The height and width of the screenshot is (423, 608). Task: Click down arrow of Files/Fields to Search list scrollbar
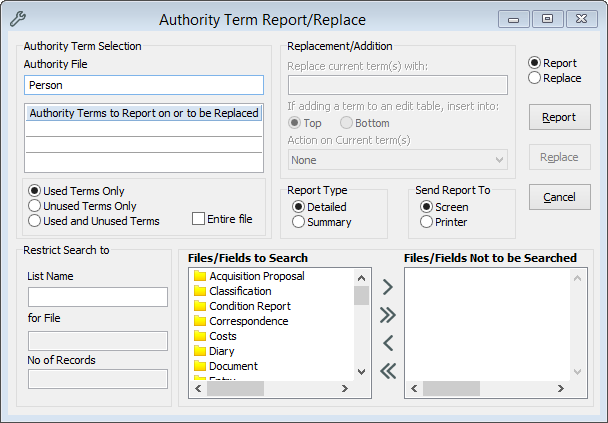tap(361, 371)
